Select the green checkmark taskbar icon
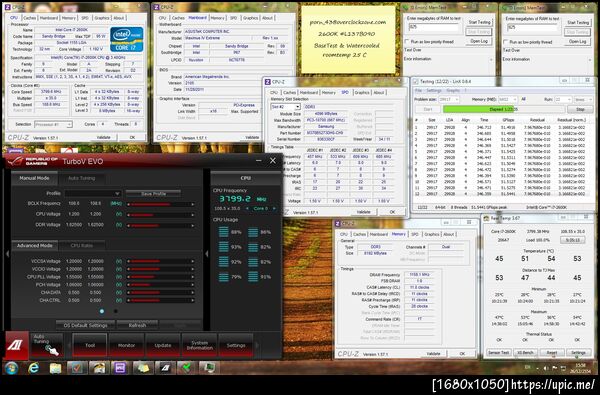This screenshot has width=600, height=395. 187,368
